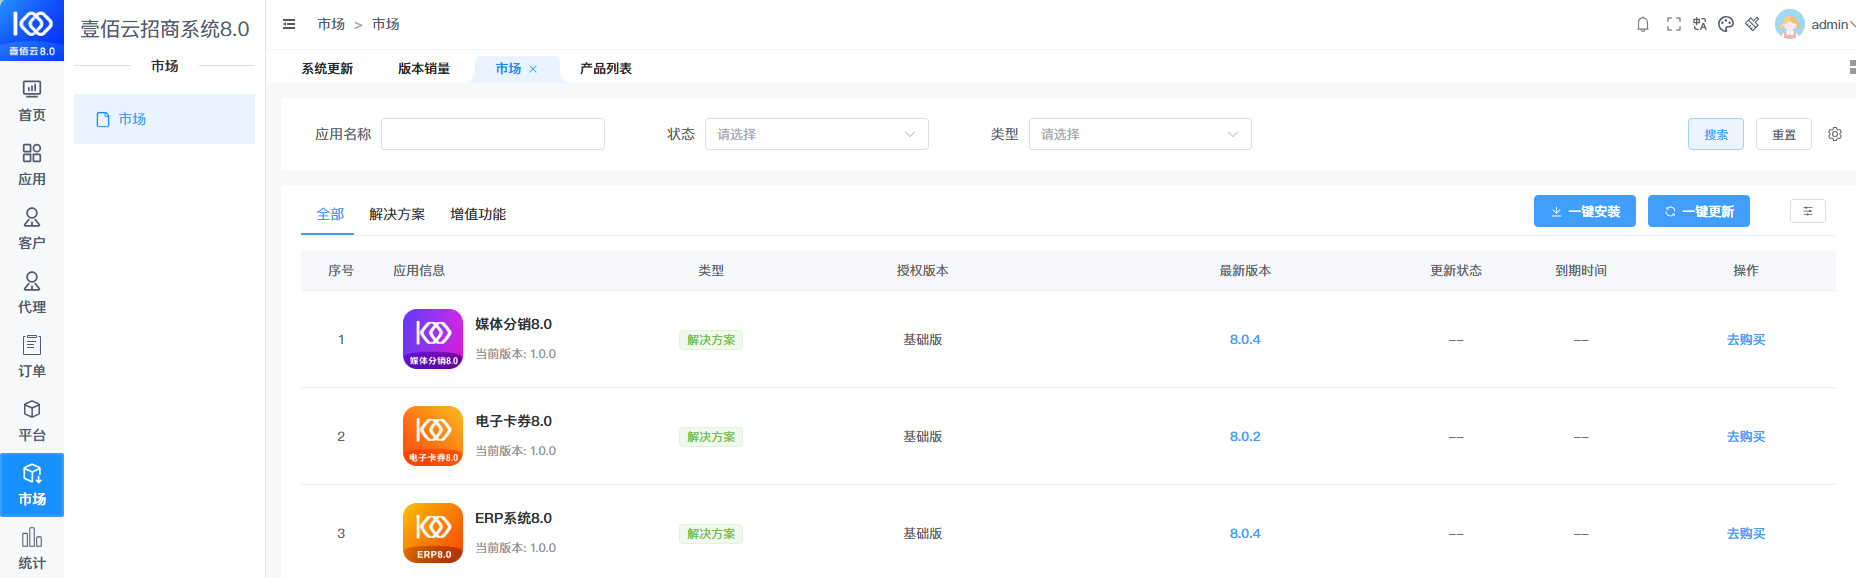Switch to 版本销量 tab

[424, 69]
